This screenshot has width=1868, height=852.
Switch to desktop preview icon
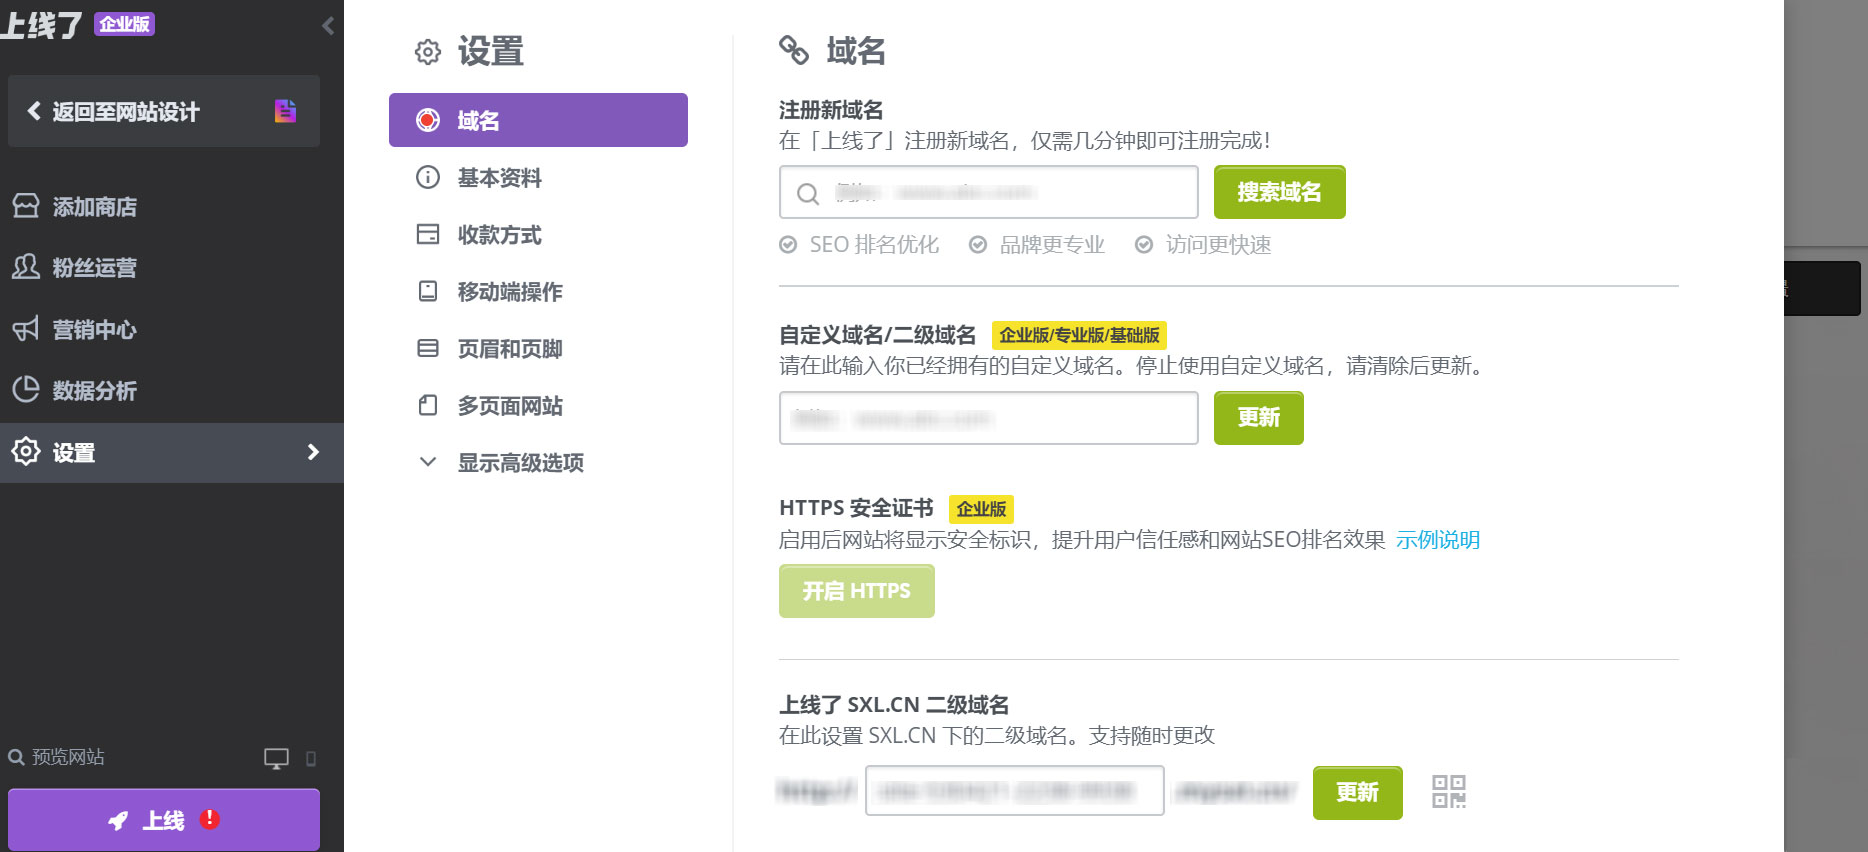tap(276, 759)
